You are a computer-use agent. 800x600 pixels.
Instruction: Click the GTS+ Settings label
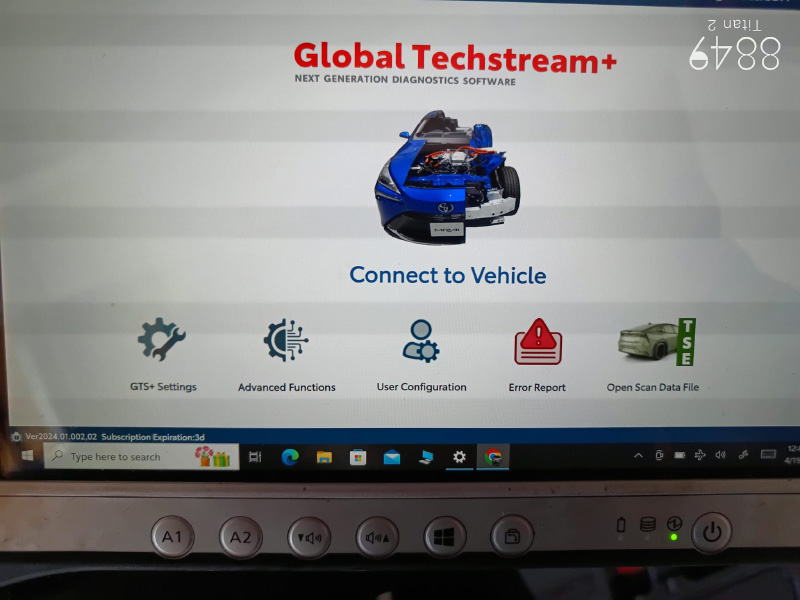(x=163, y=387)
